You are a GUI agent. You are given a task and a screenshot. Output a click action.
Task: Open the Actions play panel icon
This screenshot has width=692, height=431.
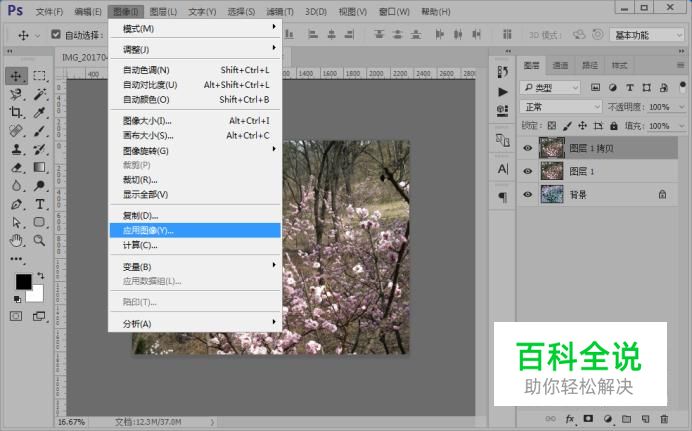pos(503,92)
